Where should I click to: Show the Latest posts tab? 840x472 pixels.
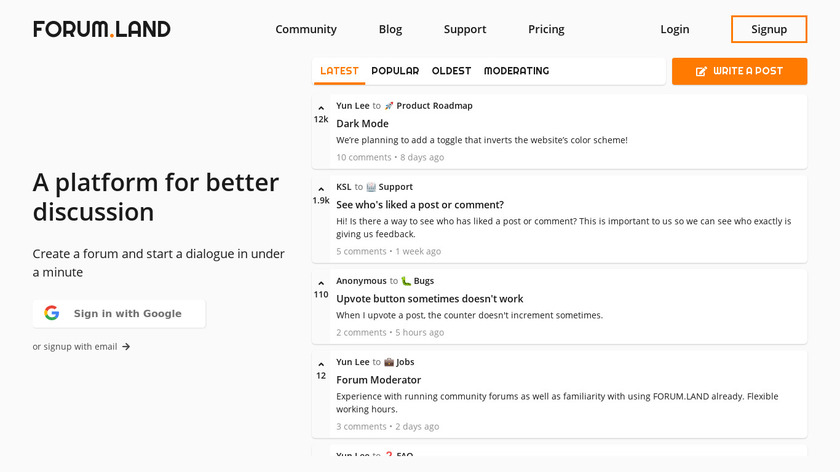pos(339,71)
